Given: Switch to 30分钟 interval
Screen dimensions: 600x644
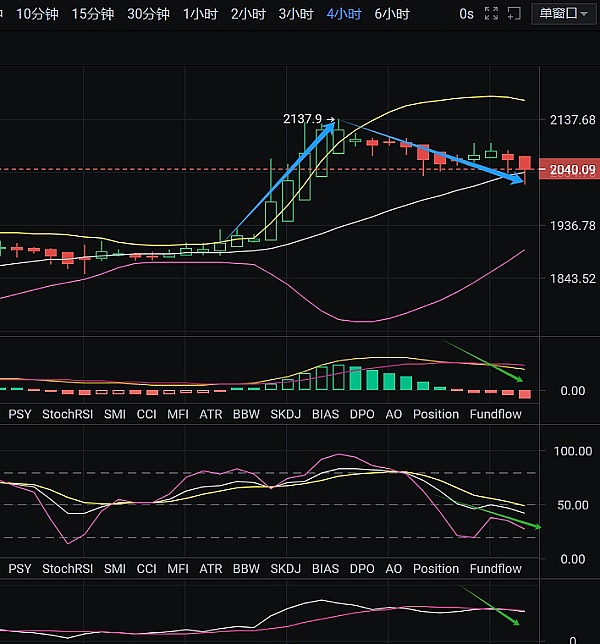Looking at the screenshot, I should pyautogui.click(x=147, y=14).
